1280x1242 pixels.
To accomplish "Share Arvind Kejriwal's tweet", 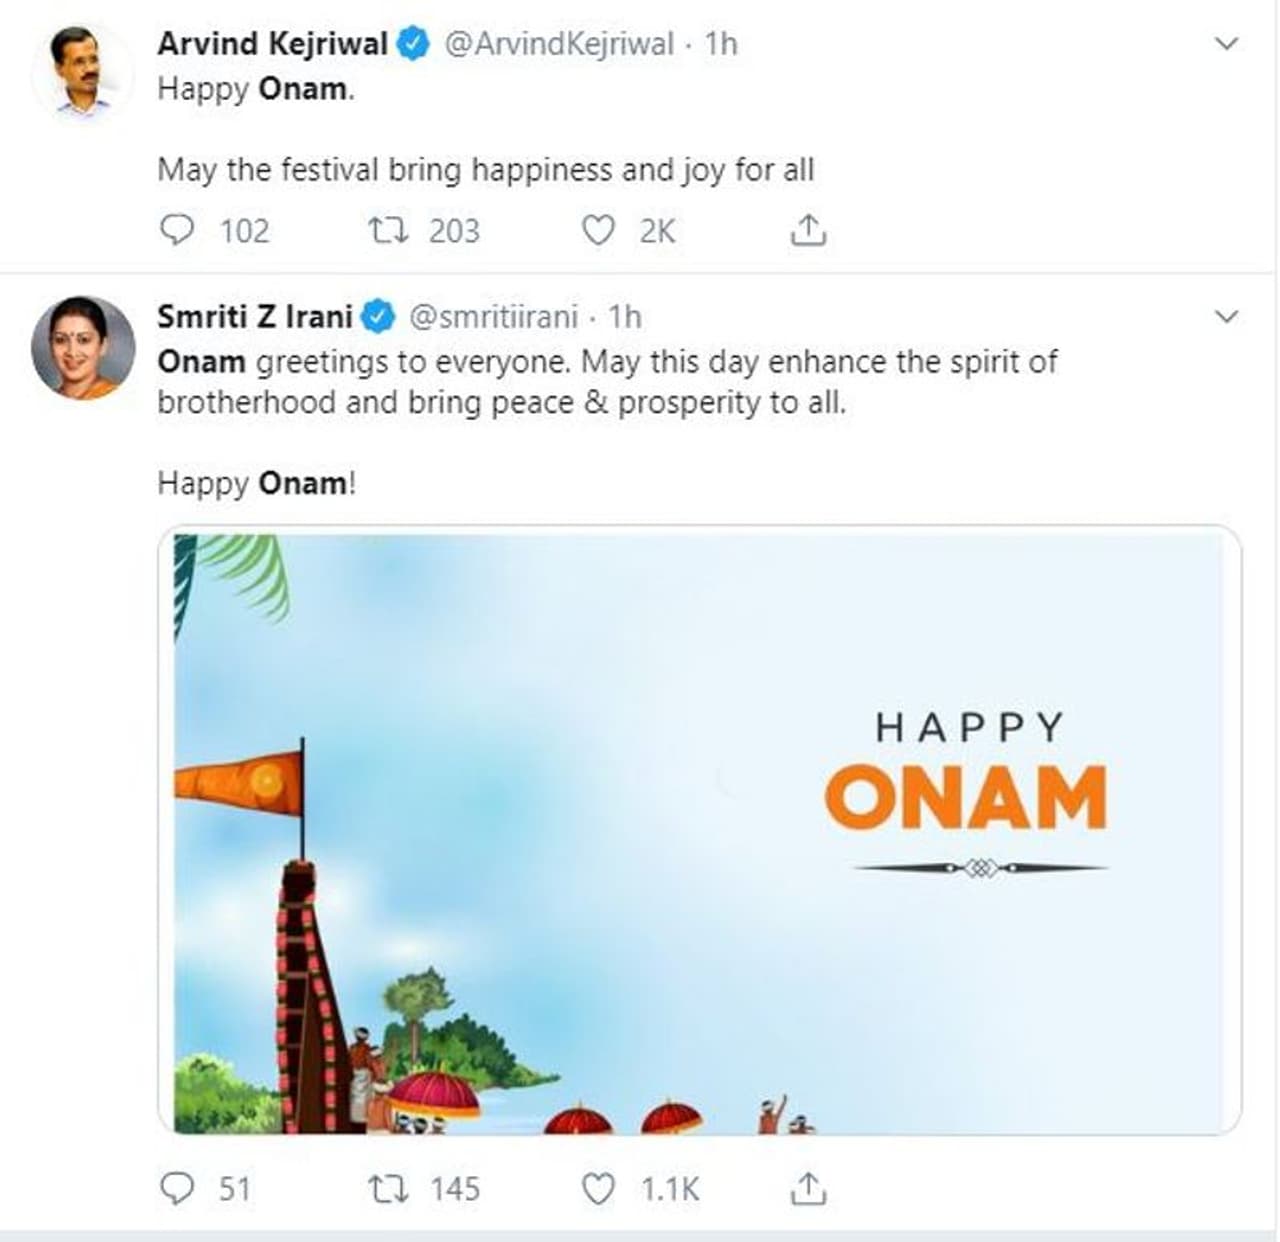I will pyautogui.click(x=808, y=231).
